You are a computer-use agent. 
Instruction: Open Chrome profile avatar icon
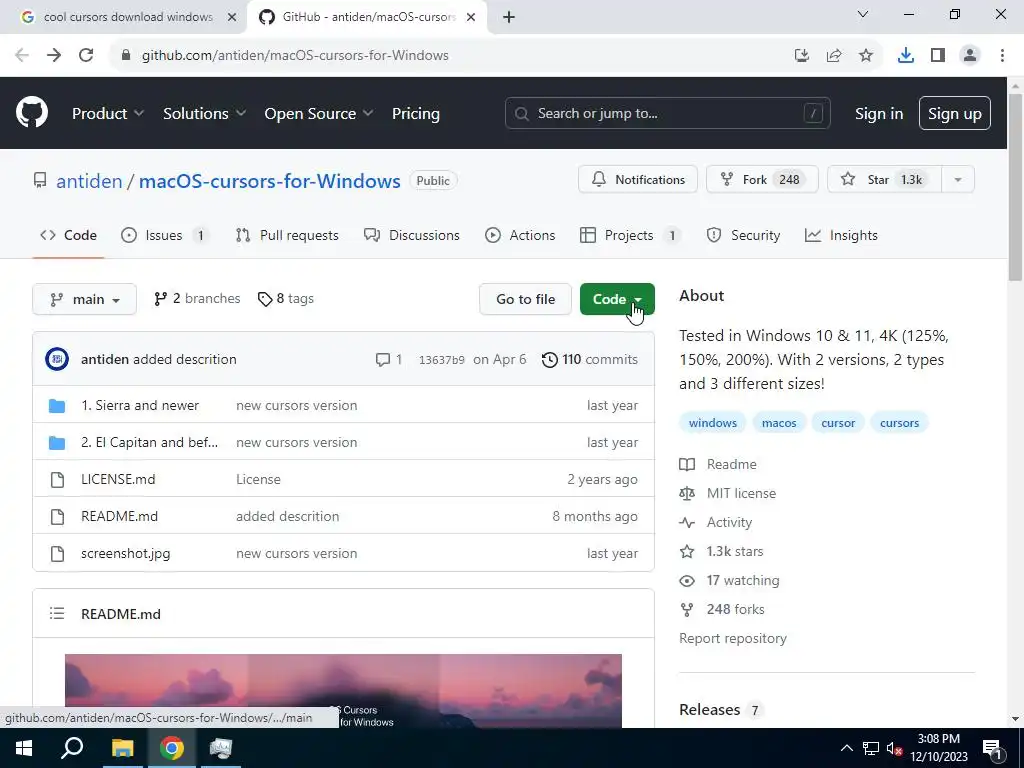pos(970,56)
